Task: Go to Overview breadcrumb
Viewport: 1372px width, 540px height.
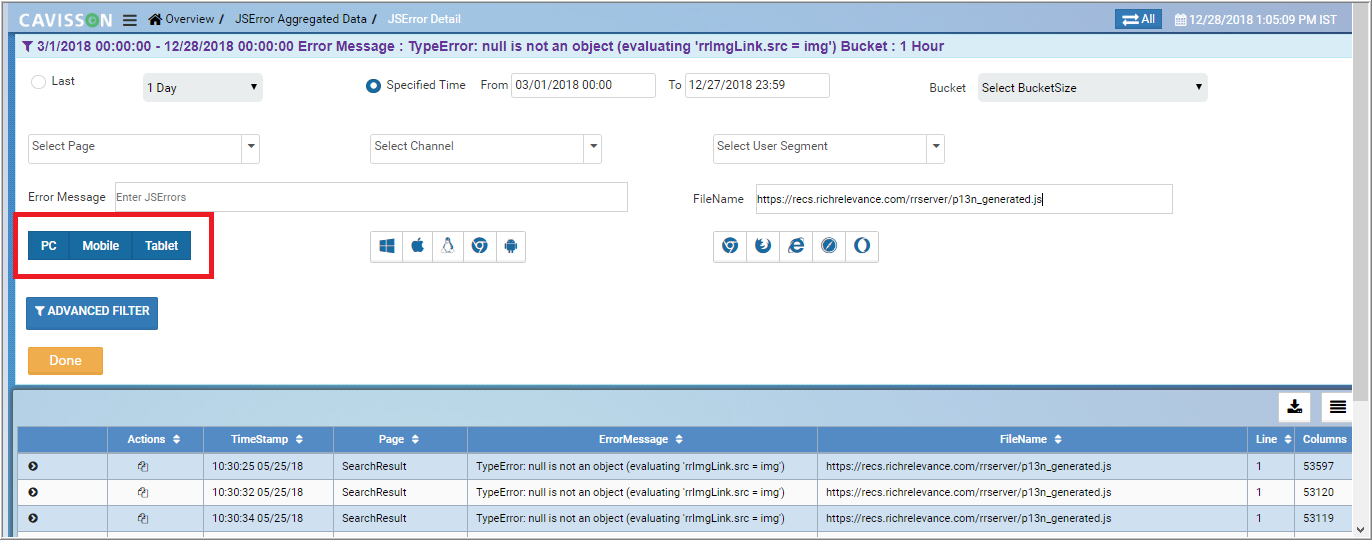Action: 181,20
